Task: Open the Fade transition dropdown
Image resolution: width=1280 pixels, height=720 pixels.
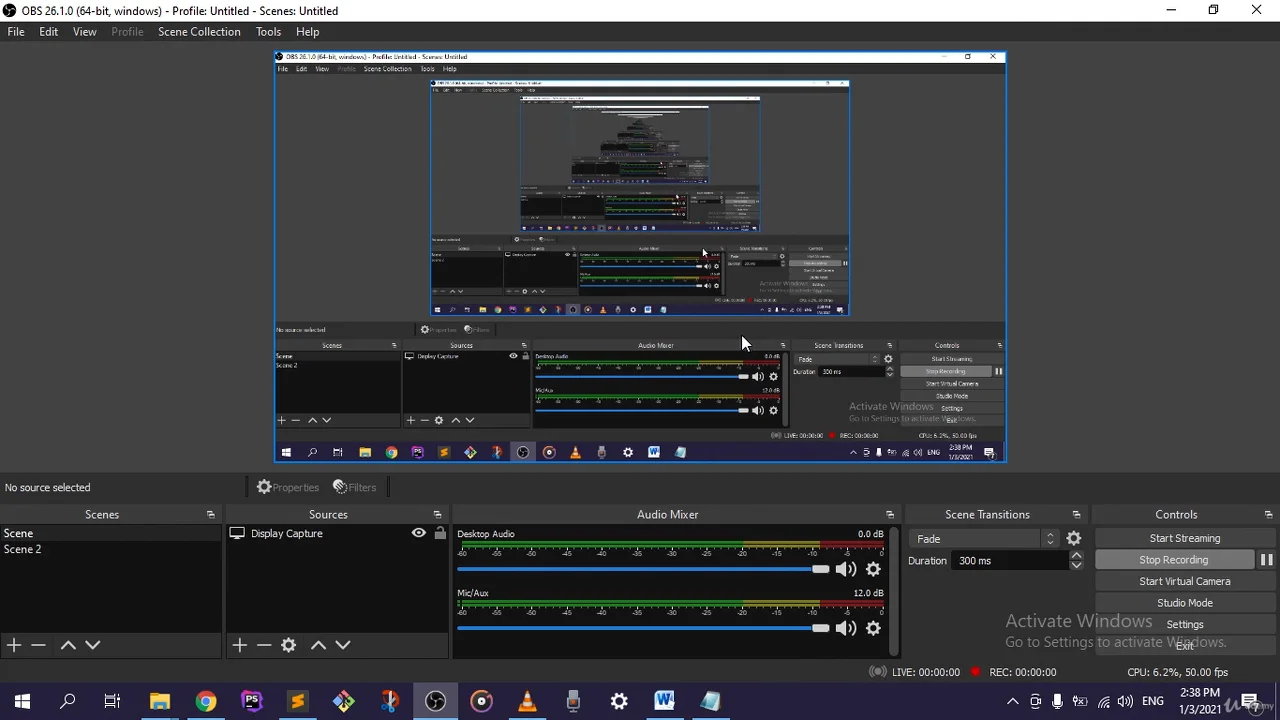Action: tap(985, 538)
